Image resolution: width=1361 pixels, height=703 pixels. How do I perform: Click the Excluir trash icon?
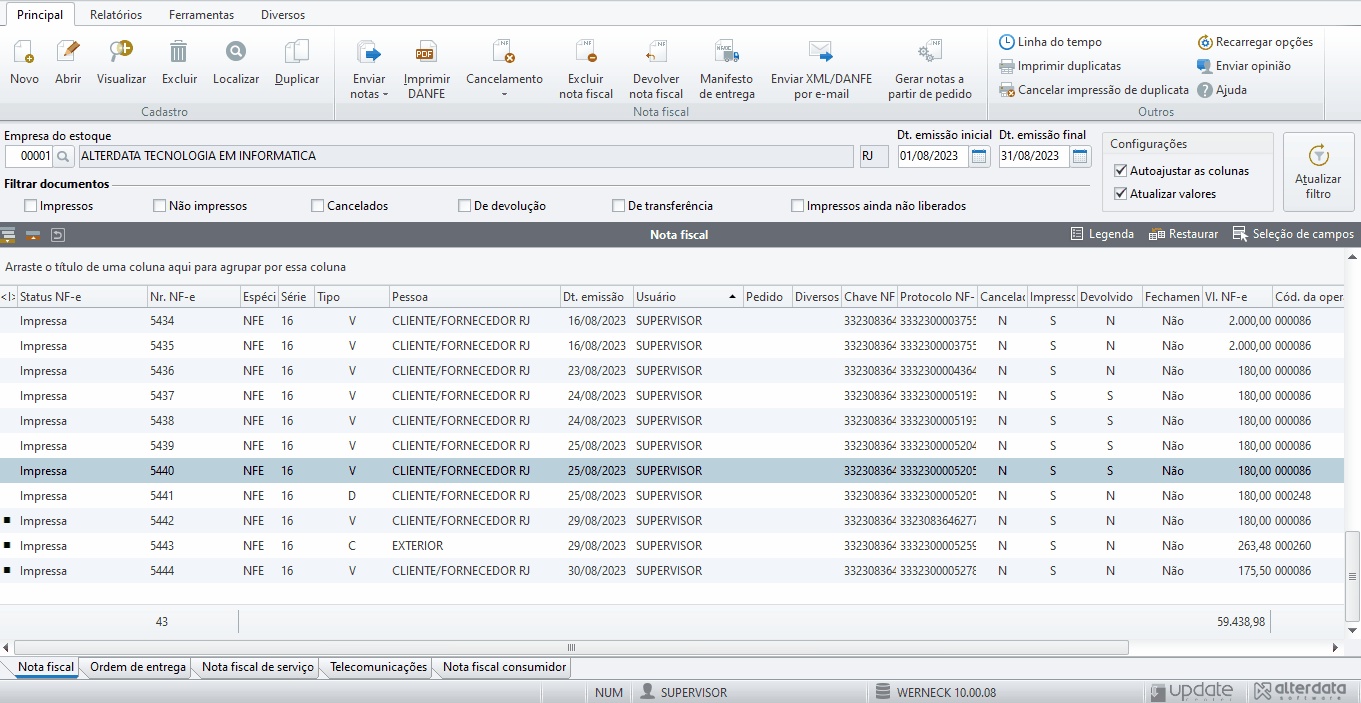[x=179, y=52]
